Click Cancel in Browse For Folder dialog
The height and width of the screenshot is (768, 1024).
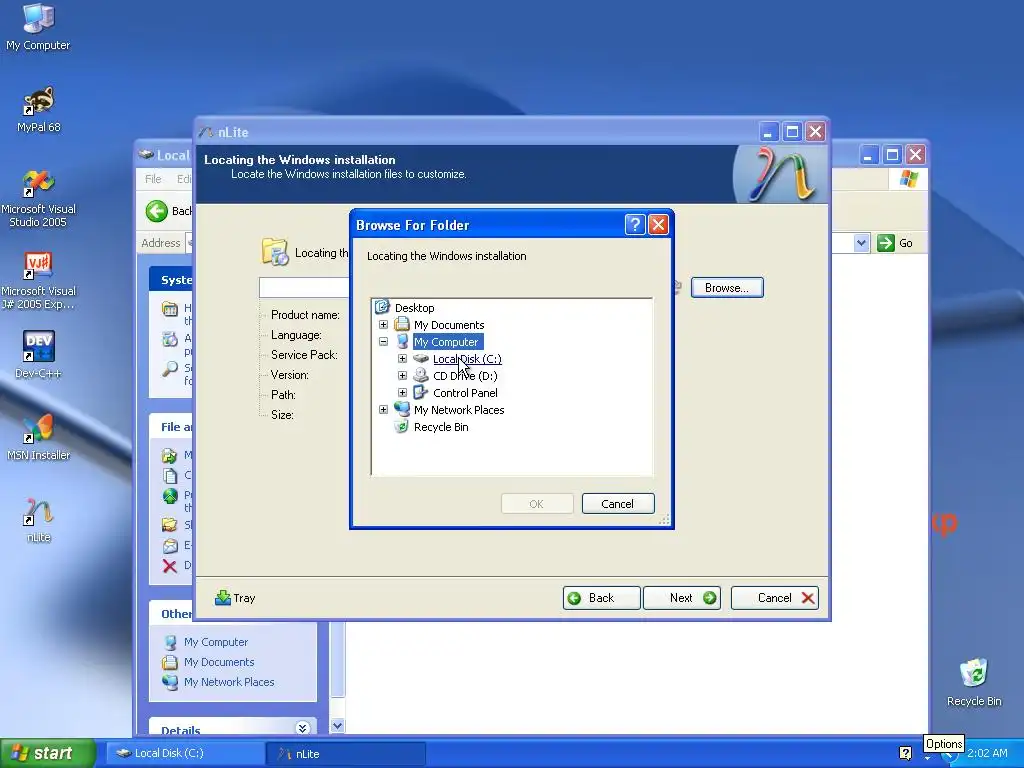(618, 504)
